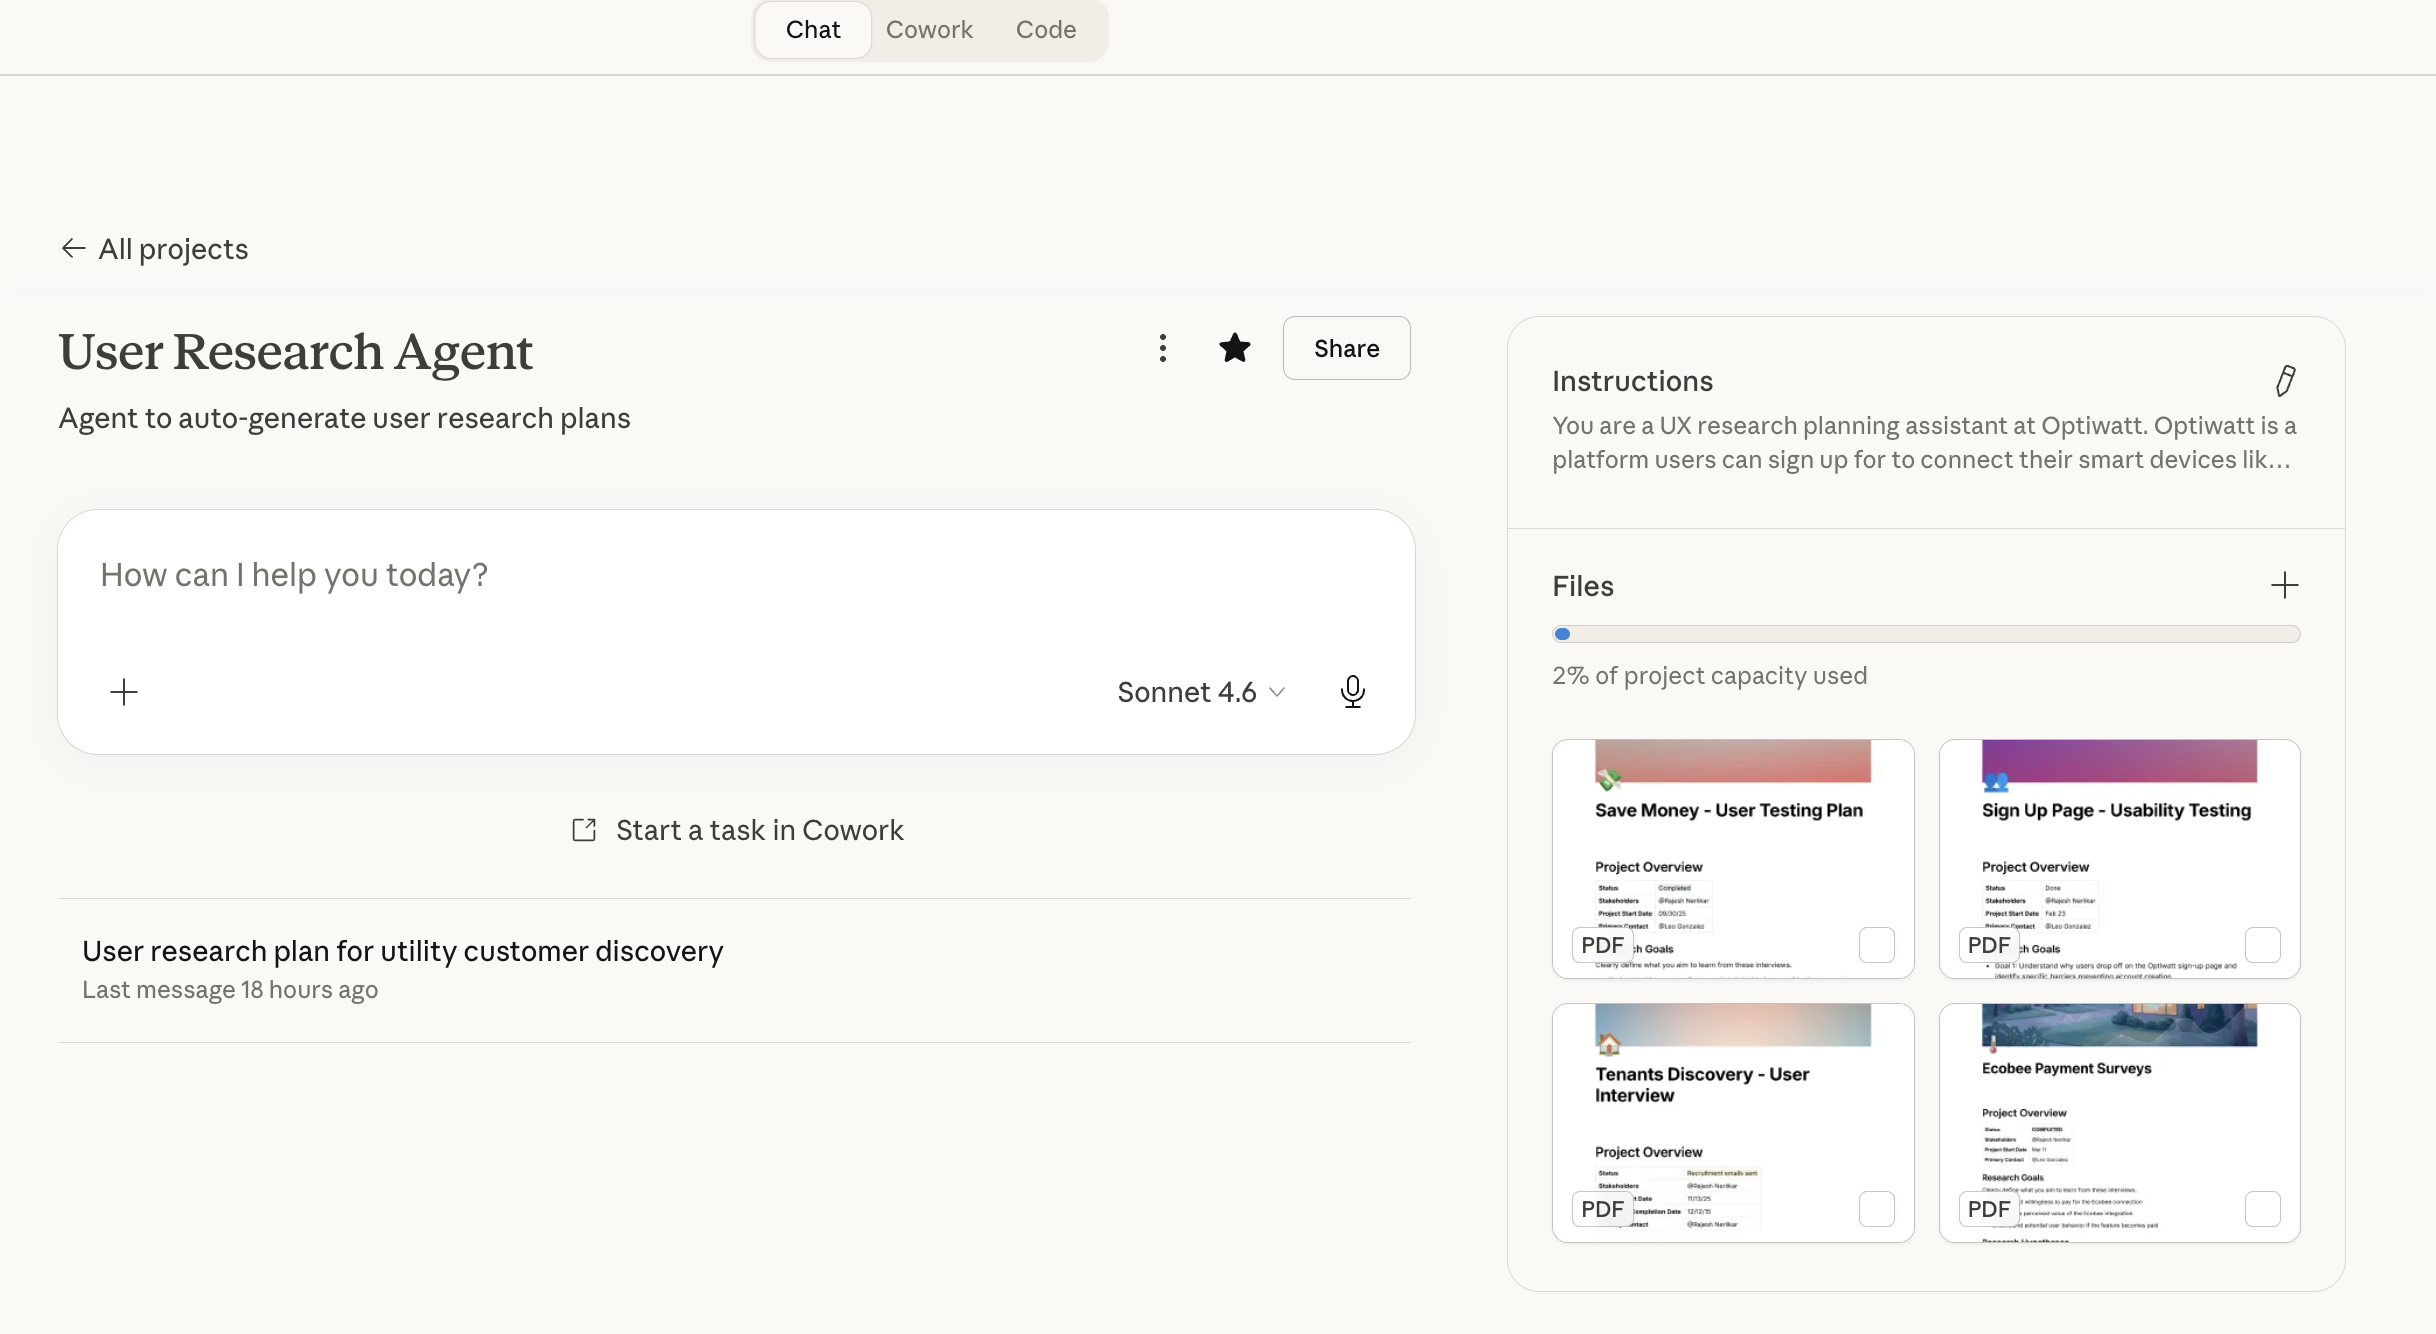The width and height of the screenshot is (2436, 1334).
Task: Click the project capacity progress bar
Action: coord(1925,634)
